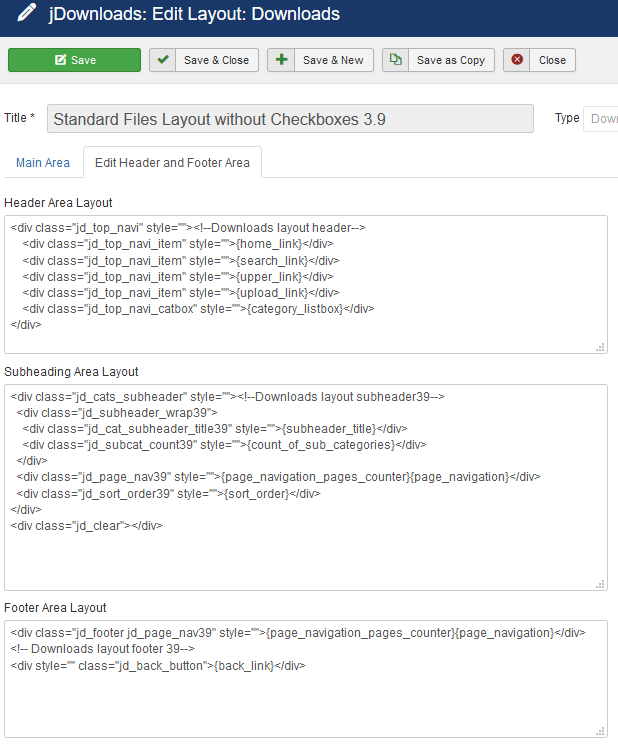The width and height of the screenshot is (618, 749).
Task: Click the Save & New label
Action: pos(333,60)
